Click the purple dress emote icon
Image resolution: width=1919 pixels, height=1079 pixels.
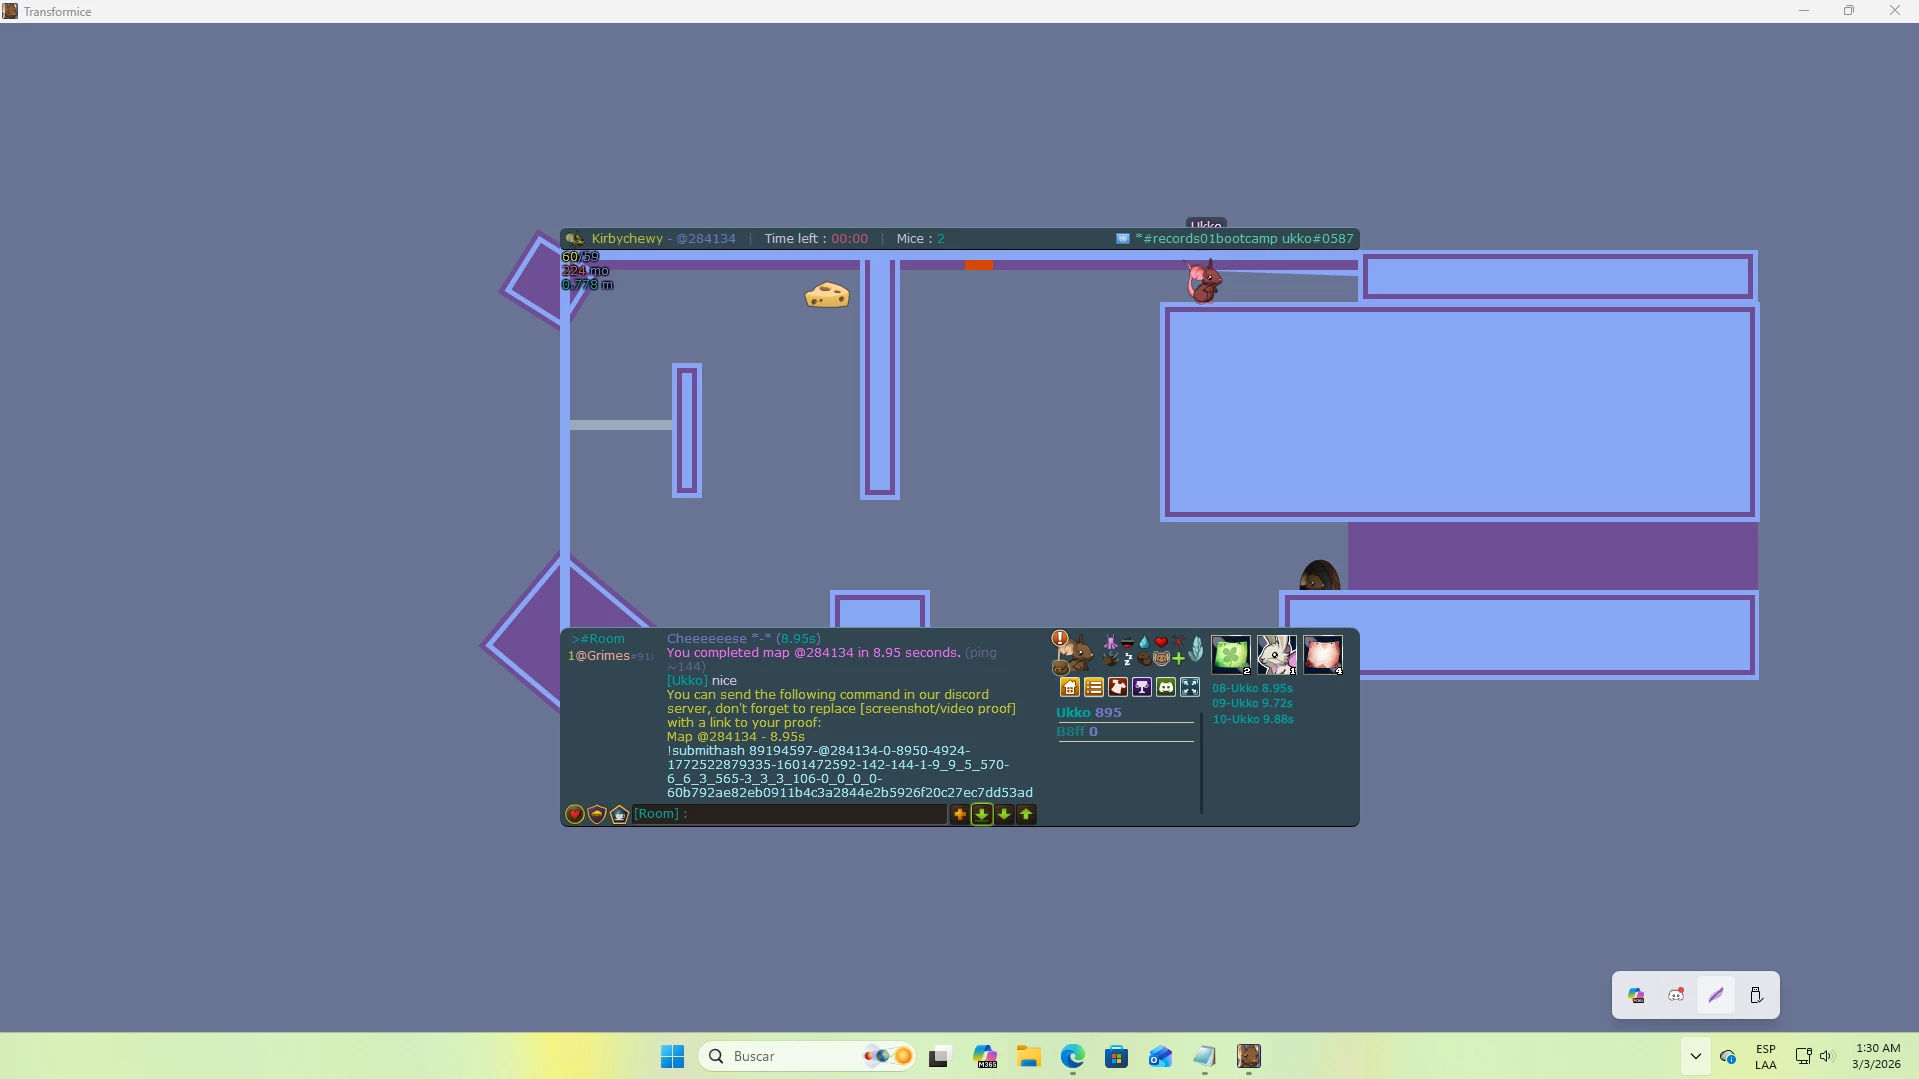pos(1110,643)
